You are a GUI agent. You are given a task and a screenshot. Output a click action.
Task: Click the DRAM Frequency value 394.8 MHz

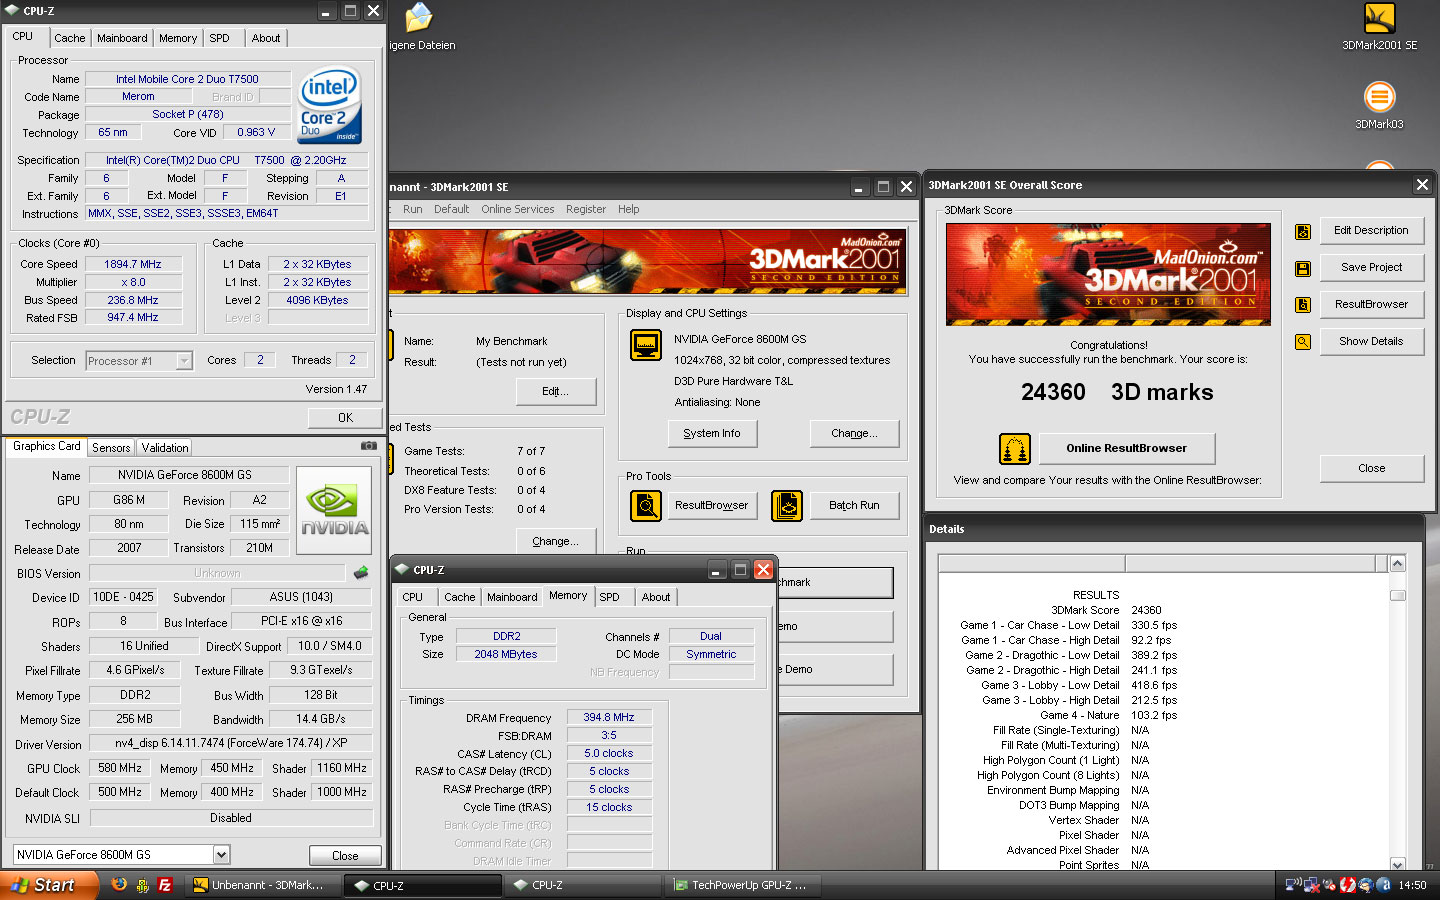(609, 718)
